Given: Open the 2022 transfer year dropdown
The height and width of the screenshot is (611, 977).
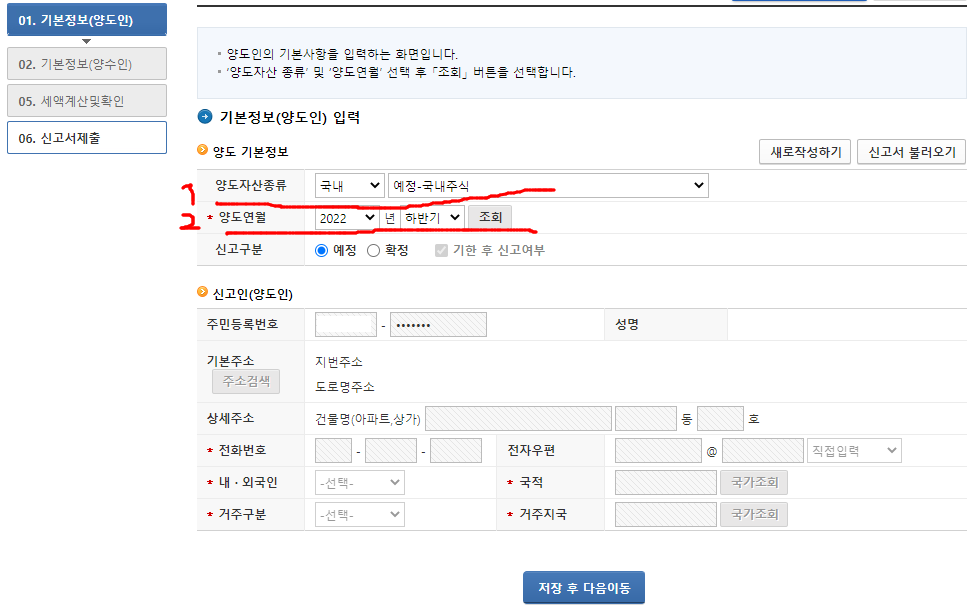Looking at the screenshot, I should coord(345,218).
